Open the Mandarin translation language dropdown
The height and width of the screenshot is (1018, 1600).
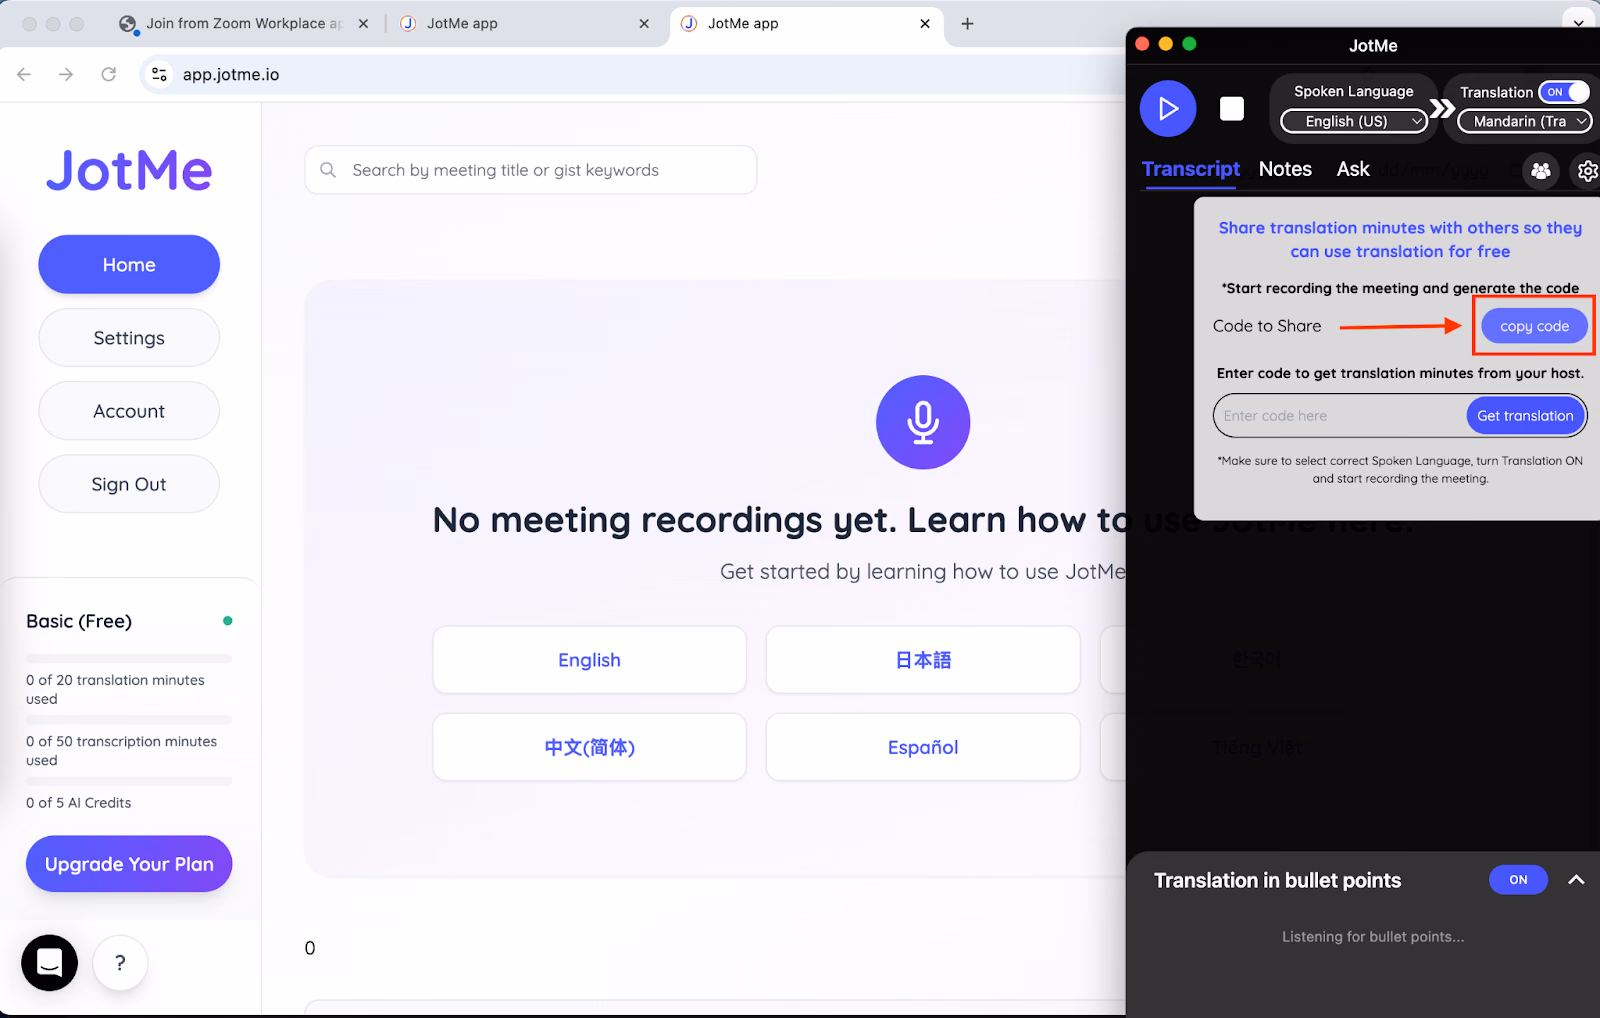click(x=1525, y=121)
